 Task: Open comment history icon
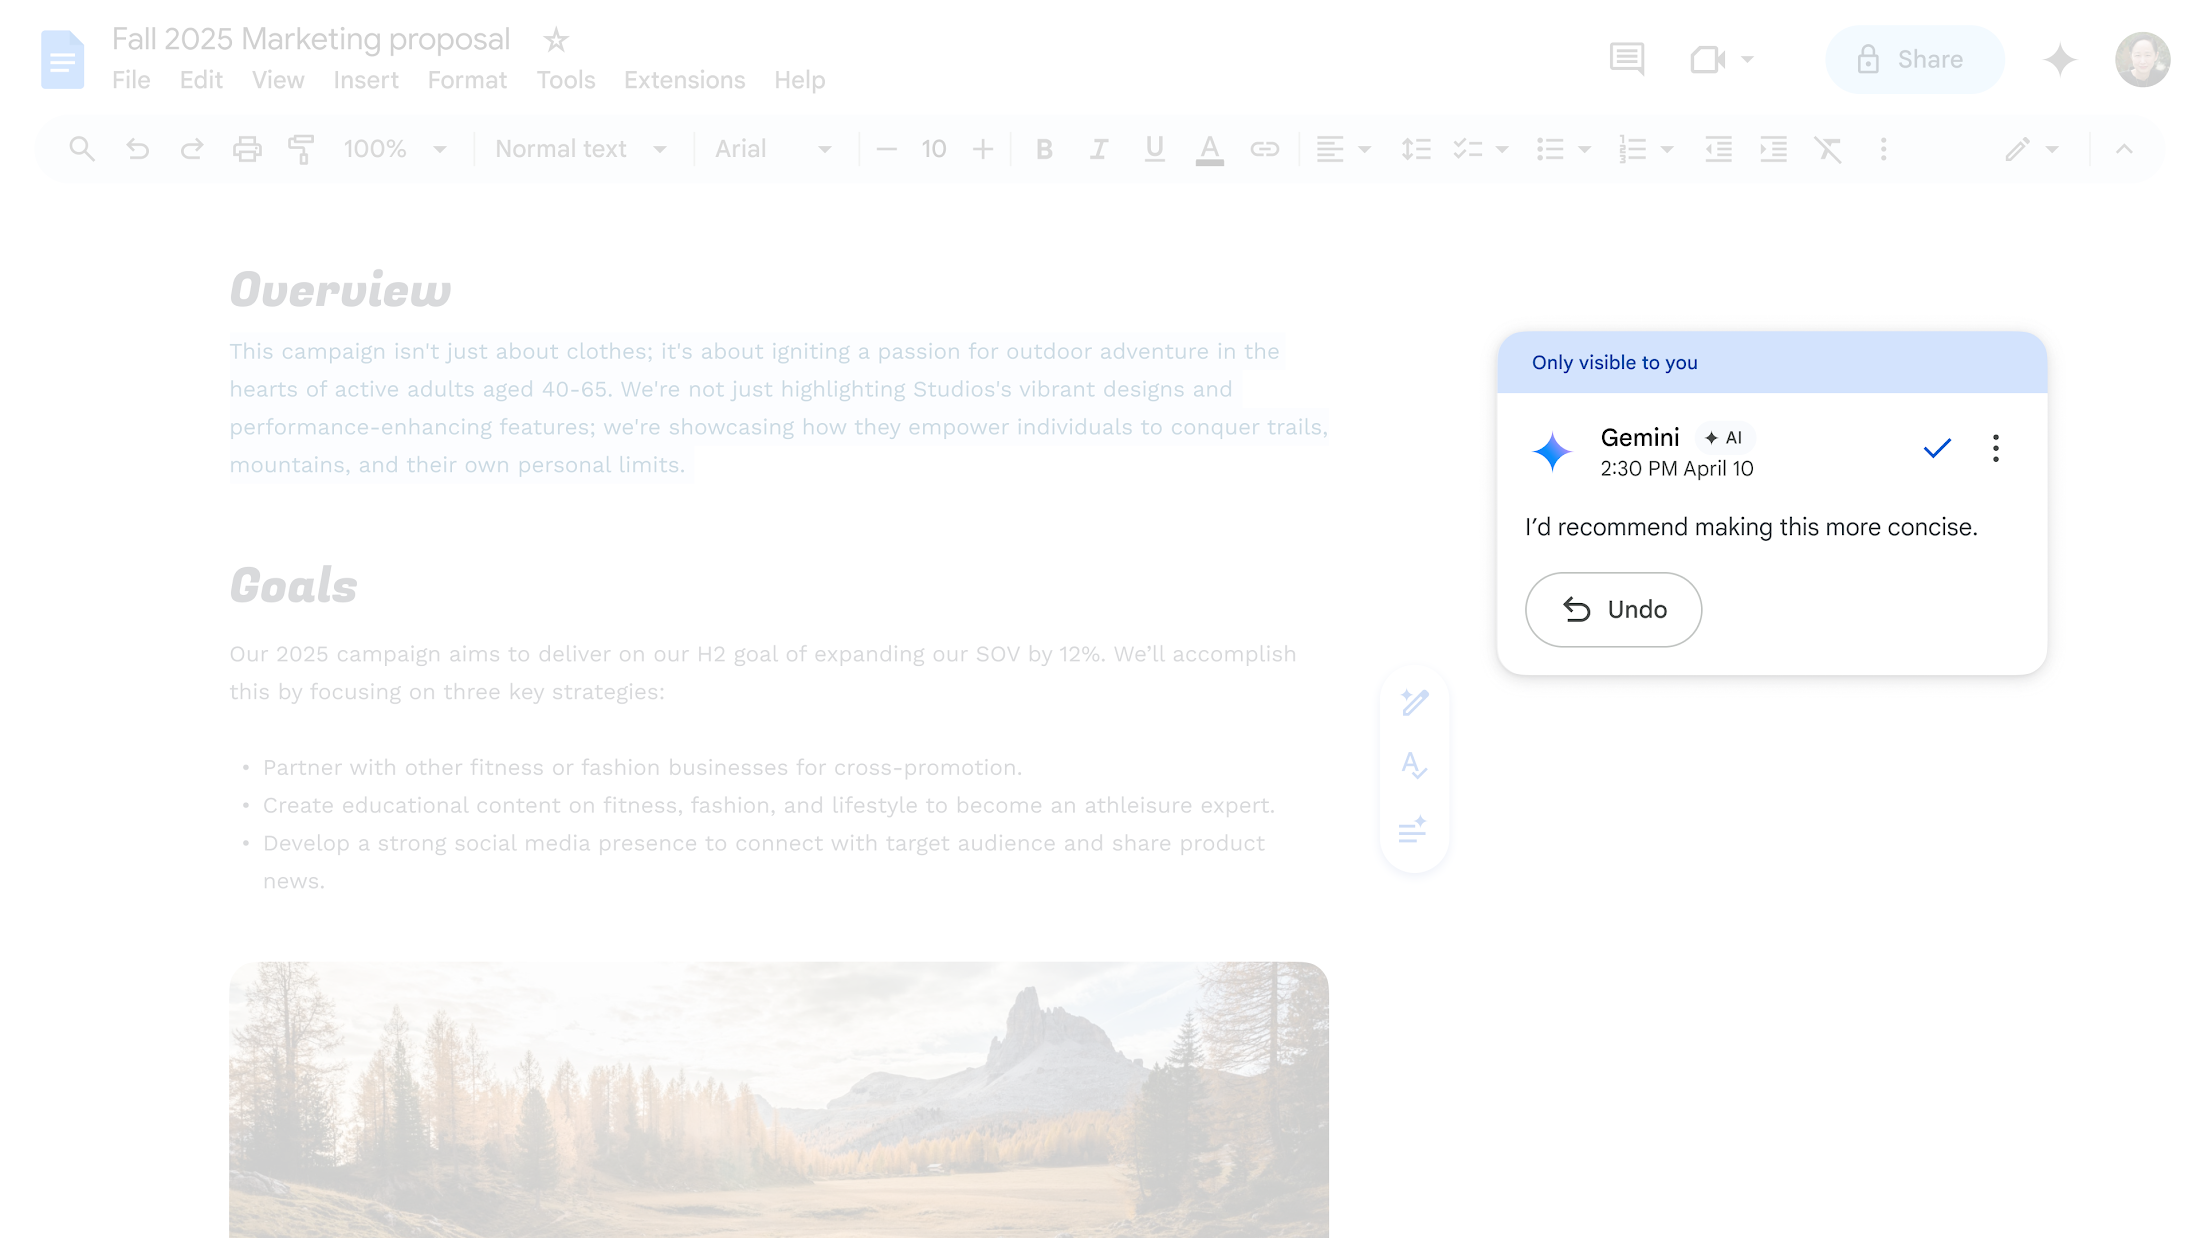(x=1627, y=60)
